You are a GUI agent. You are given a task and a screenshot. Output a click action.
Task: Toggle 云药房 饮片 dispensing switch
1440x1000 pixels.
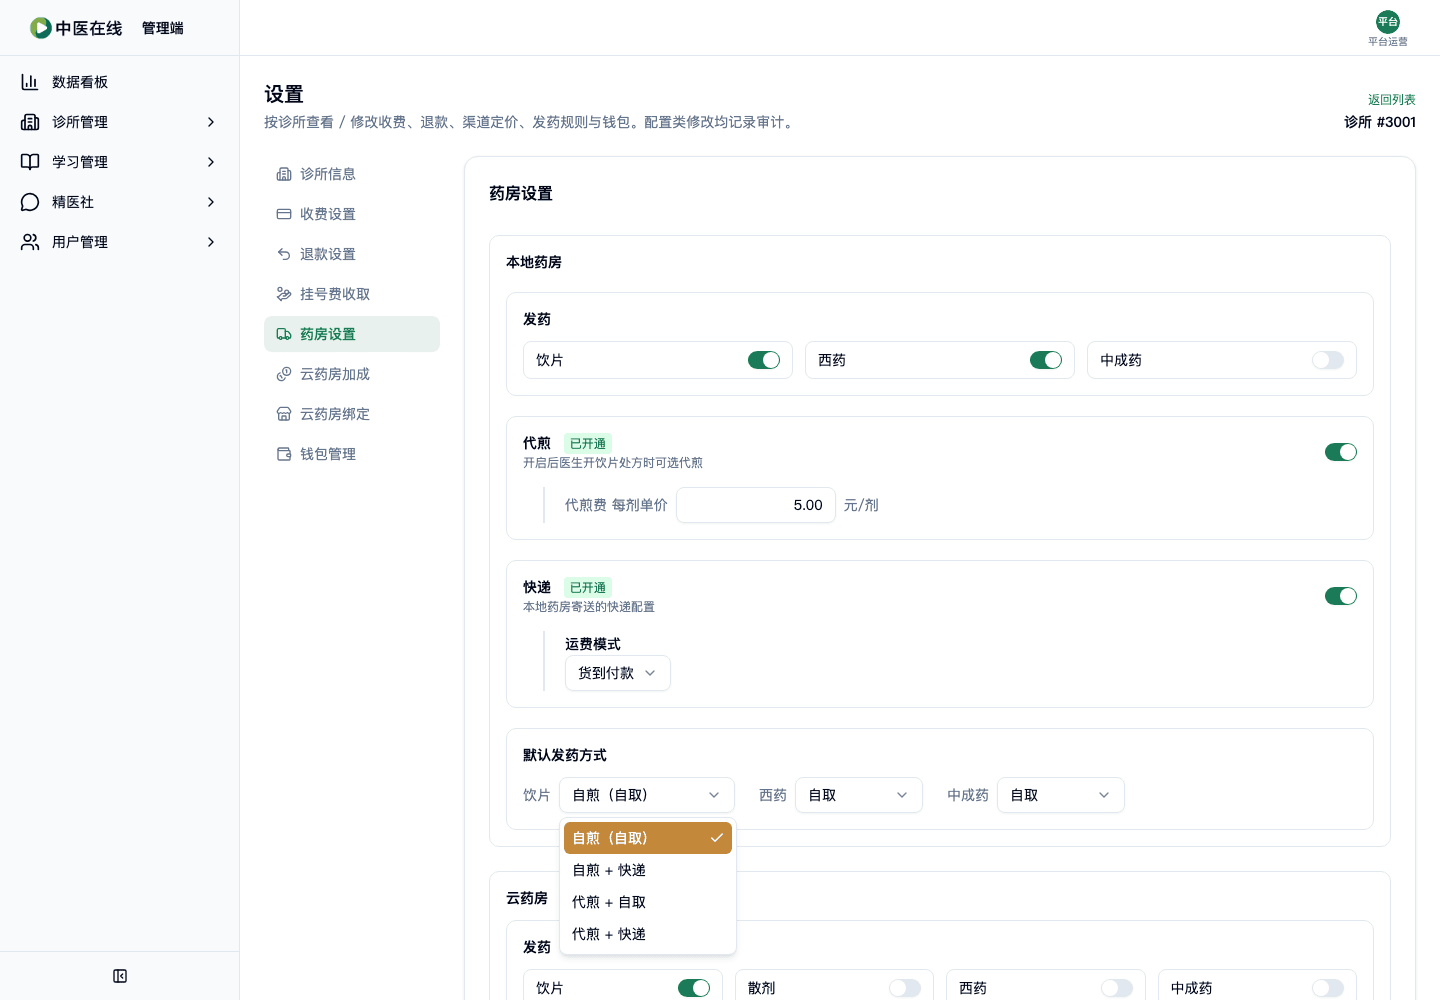click(x=694, y=988)
